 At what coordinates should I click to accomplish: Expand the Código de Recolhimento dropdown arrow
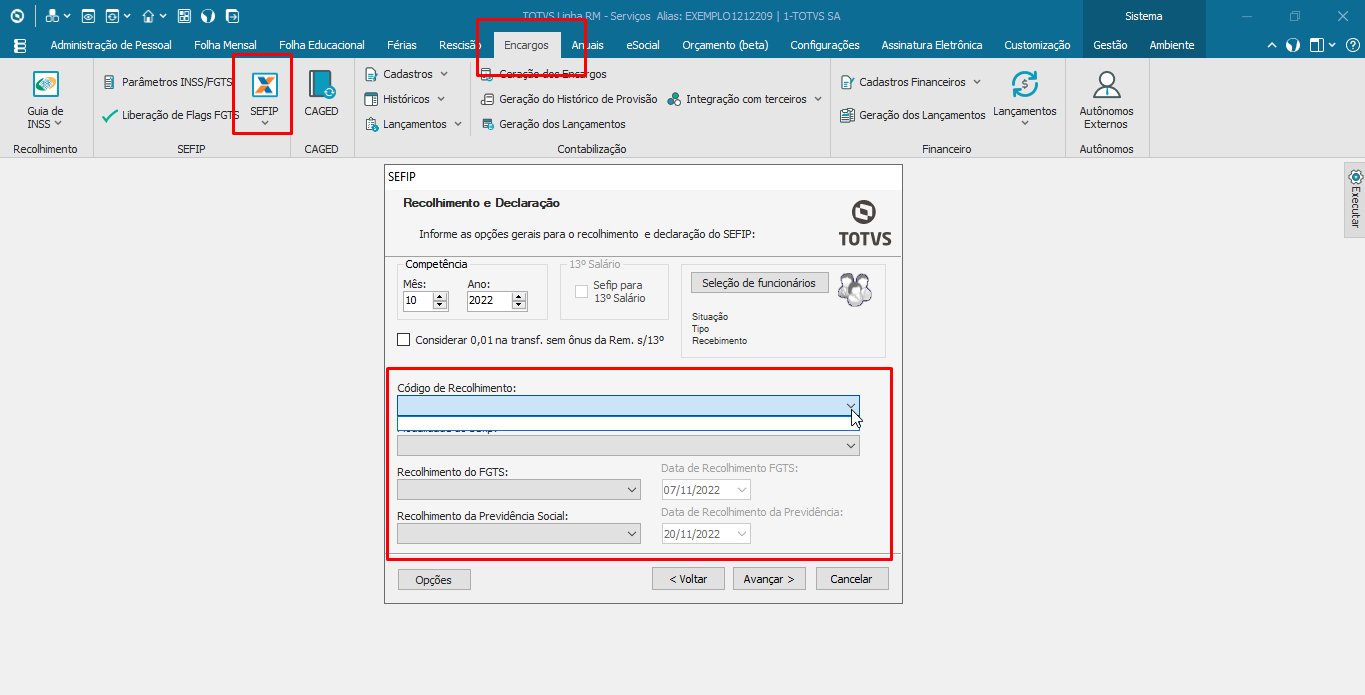point(851,405)
